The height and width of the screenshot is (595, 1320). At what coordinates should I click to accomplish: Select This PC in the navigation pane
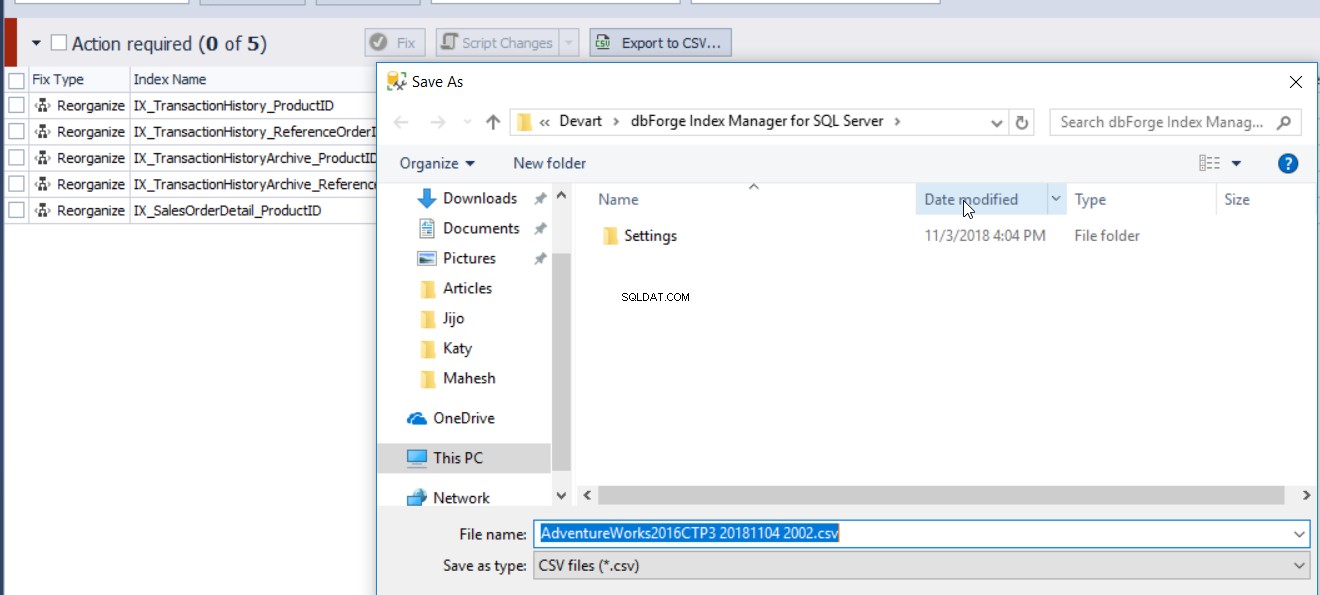pos(458,458)
